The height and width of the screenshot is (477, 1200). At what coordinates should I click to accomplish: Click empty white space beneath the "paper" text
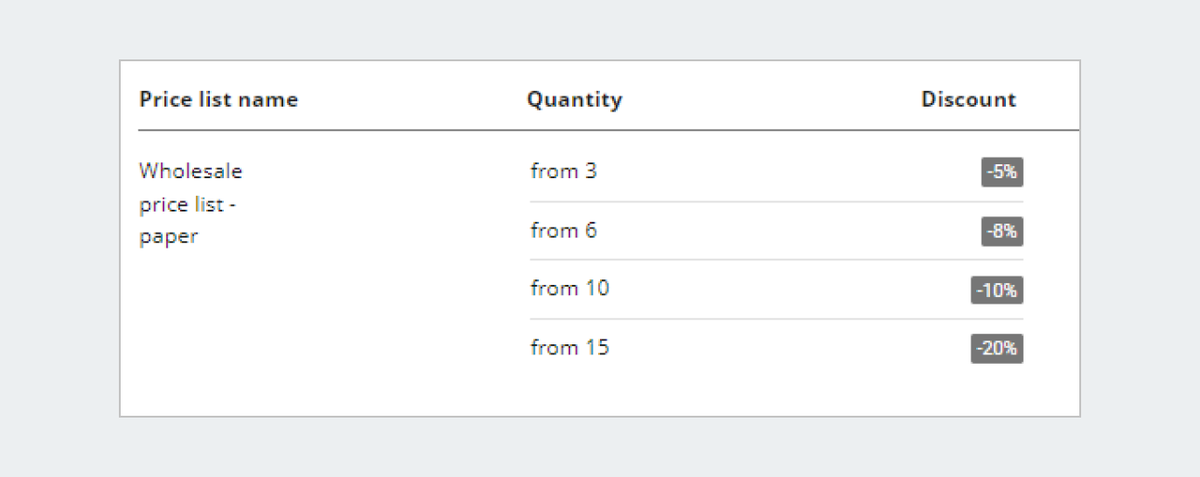300,330
